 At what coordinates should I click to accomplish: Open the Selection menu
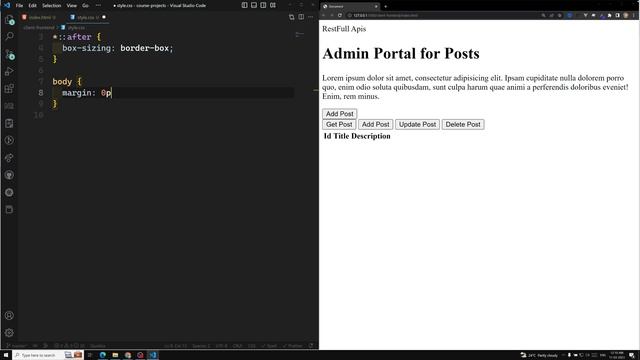51,5
